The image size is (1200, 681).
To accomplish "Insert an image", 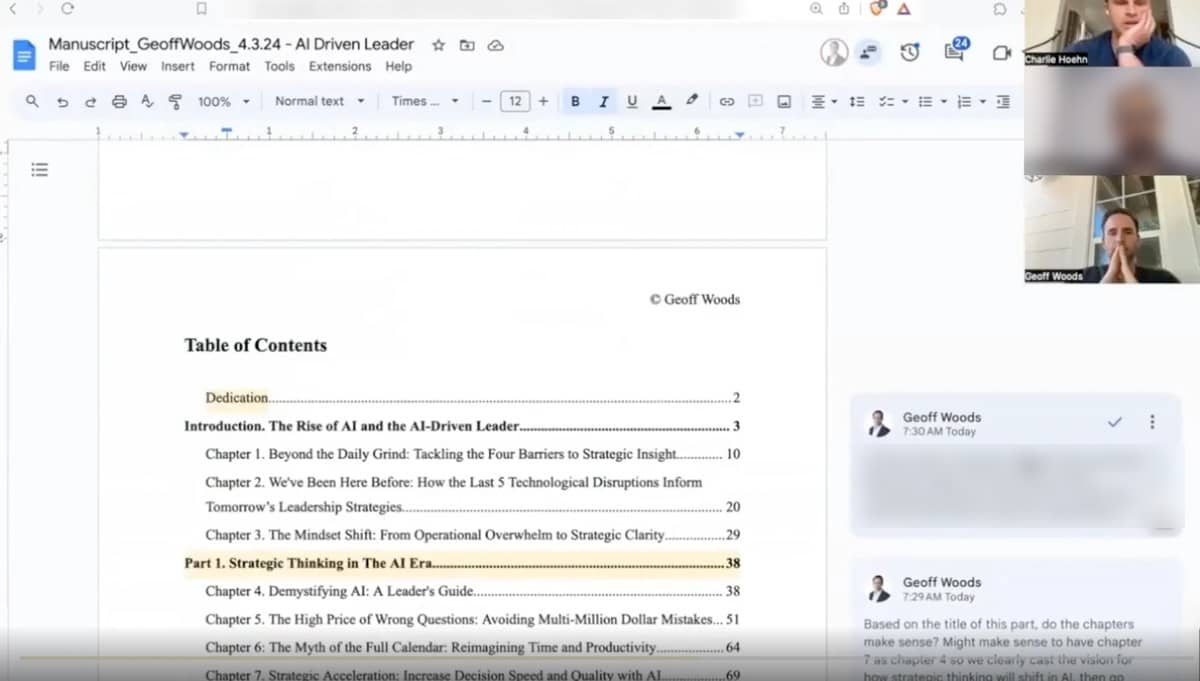I will tap(784, 101).
